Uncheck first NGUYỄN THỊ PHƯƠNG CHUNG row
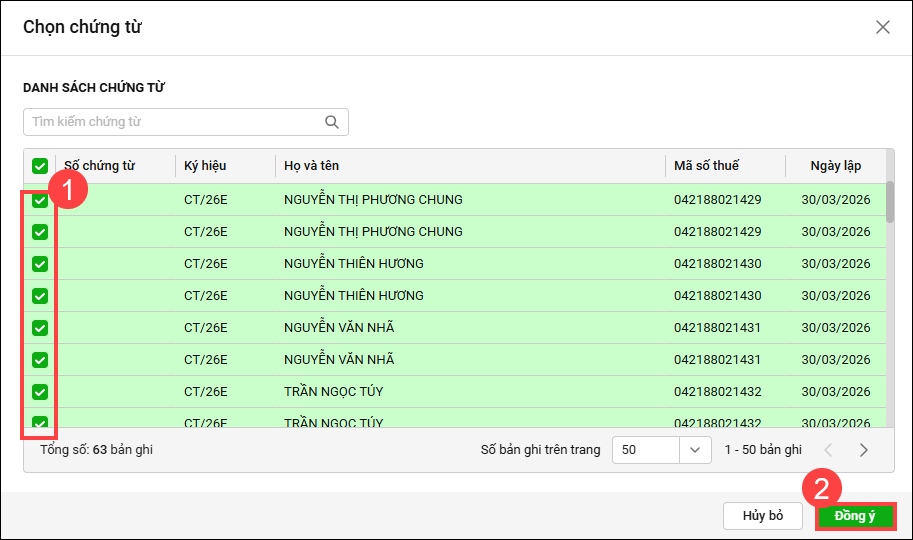This screenshot has width=913, height=540. tap(40, 200)
